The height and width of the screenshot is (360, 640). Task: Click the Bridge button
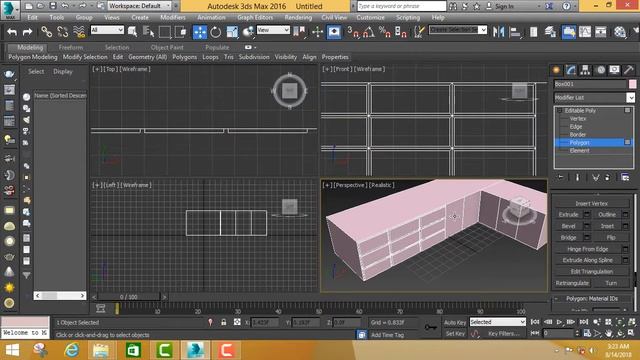568,237
